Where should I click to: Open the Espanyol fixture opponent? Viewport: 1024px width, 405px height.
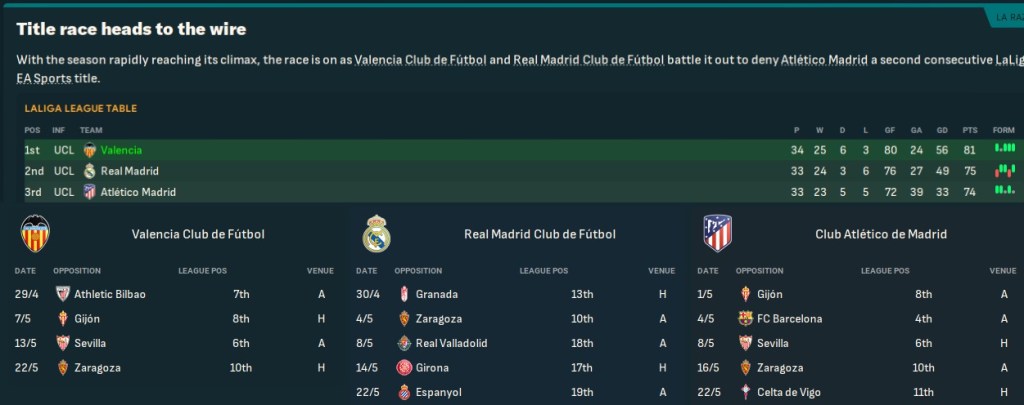[436, 392]
